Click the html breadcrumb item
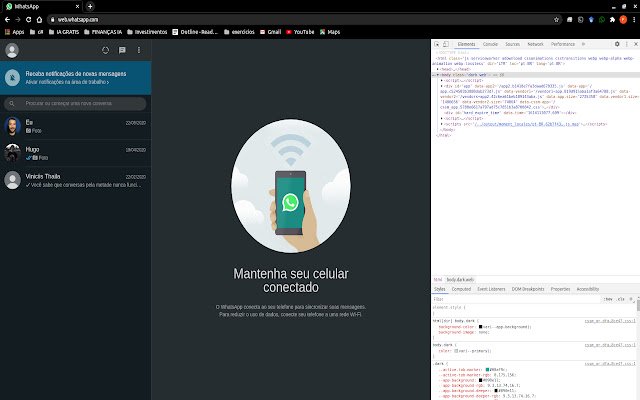 (x=438, y=280)
